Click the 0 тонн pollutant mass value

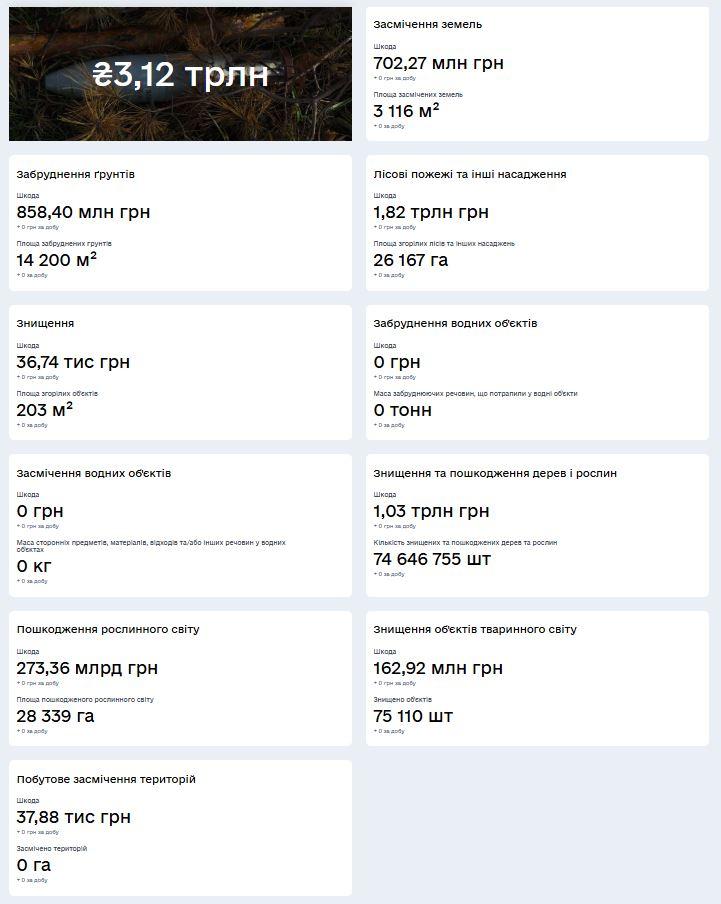pos(402,410)
